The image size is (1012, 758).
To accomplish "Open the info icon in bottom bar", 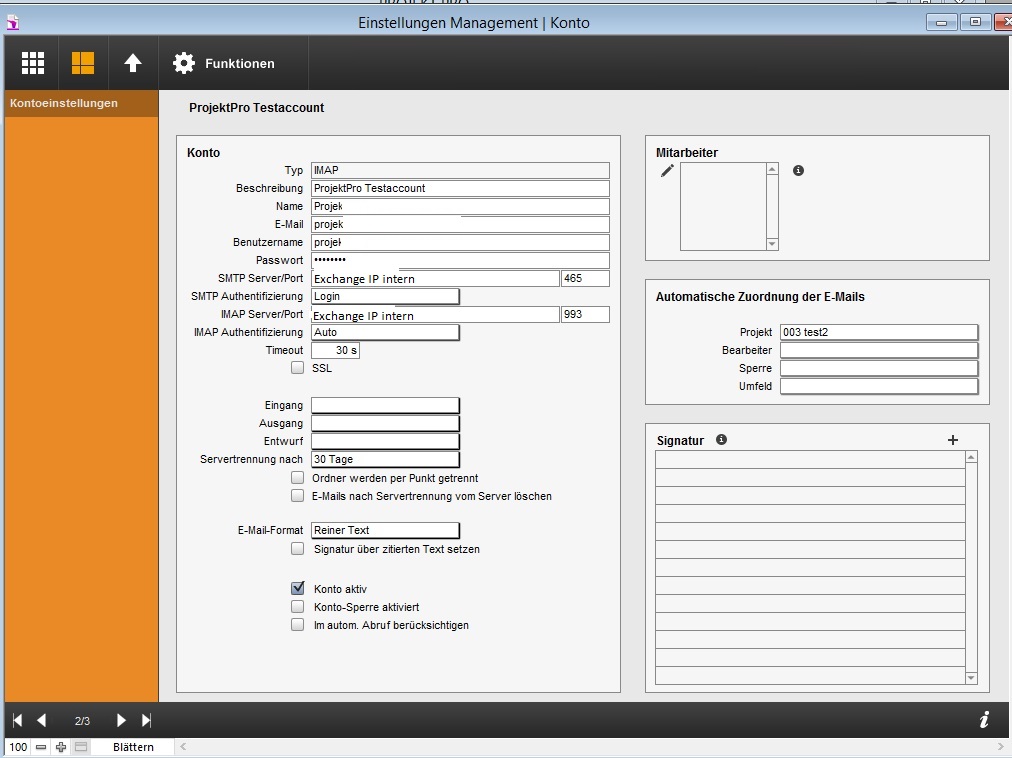I will pyautogui.click(x=984, y=720).
